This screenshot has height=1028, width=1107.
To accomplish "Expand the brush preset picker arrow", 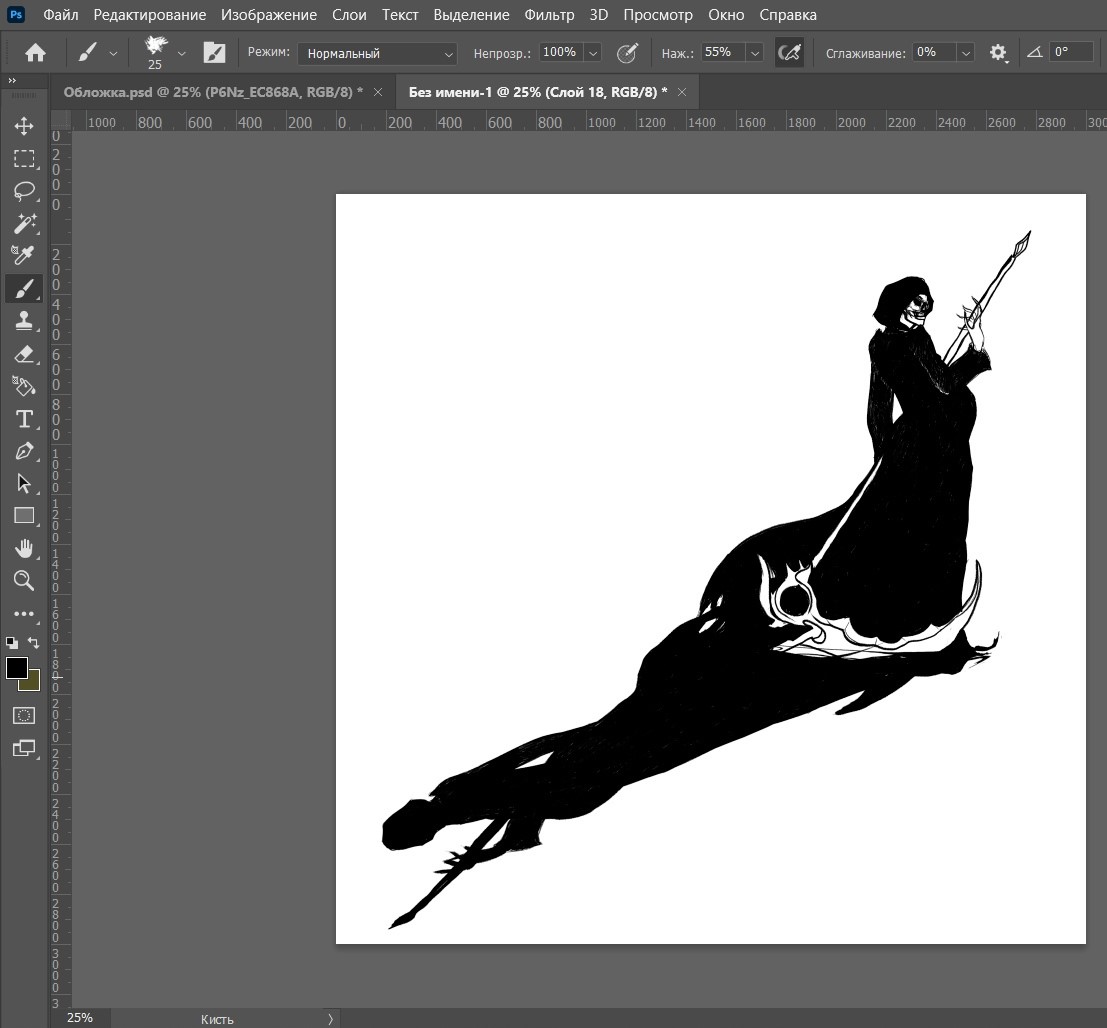I will pos(181,53).
